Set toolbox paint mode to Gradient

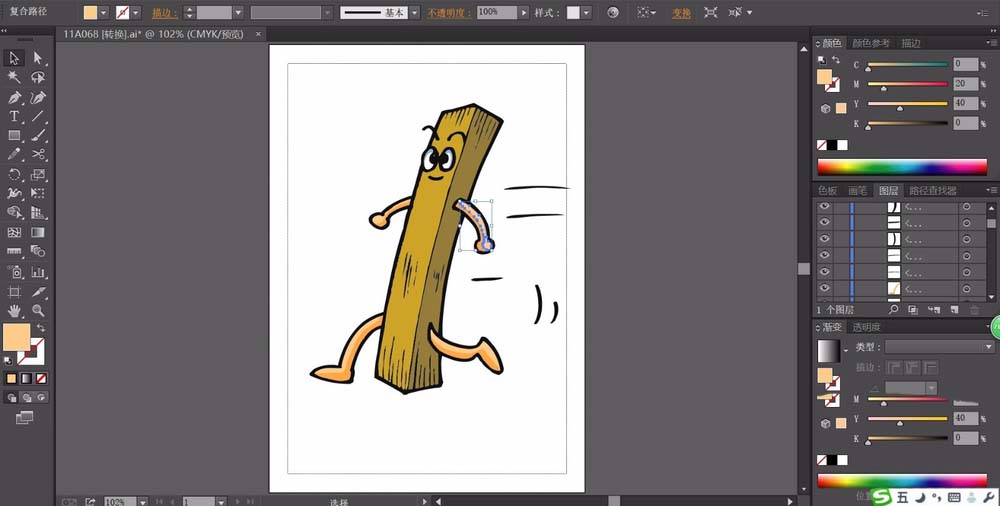(x=26, y=378)
